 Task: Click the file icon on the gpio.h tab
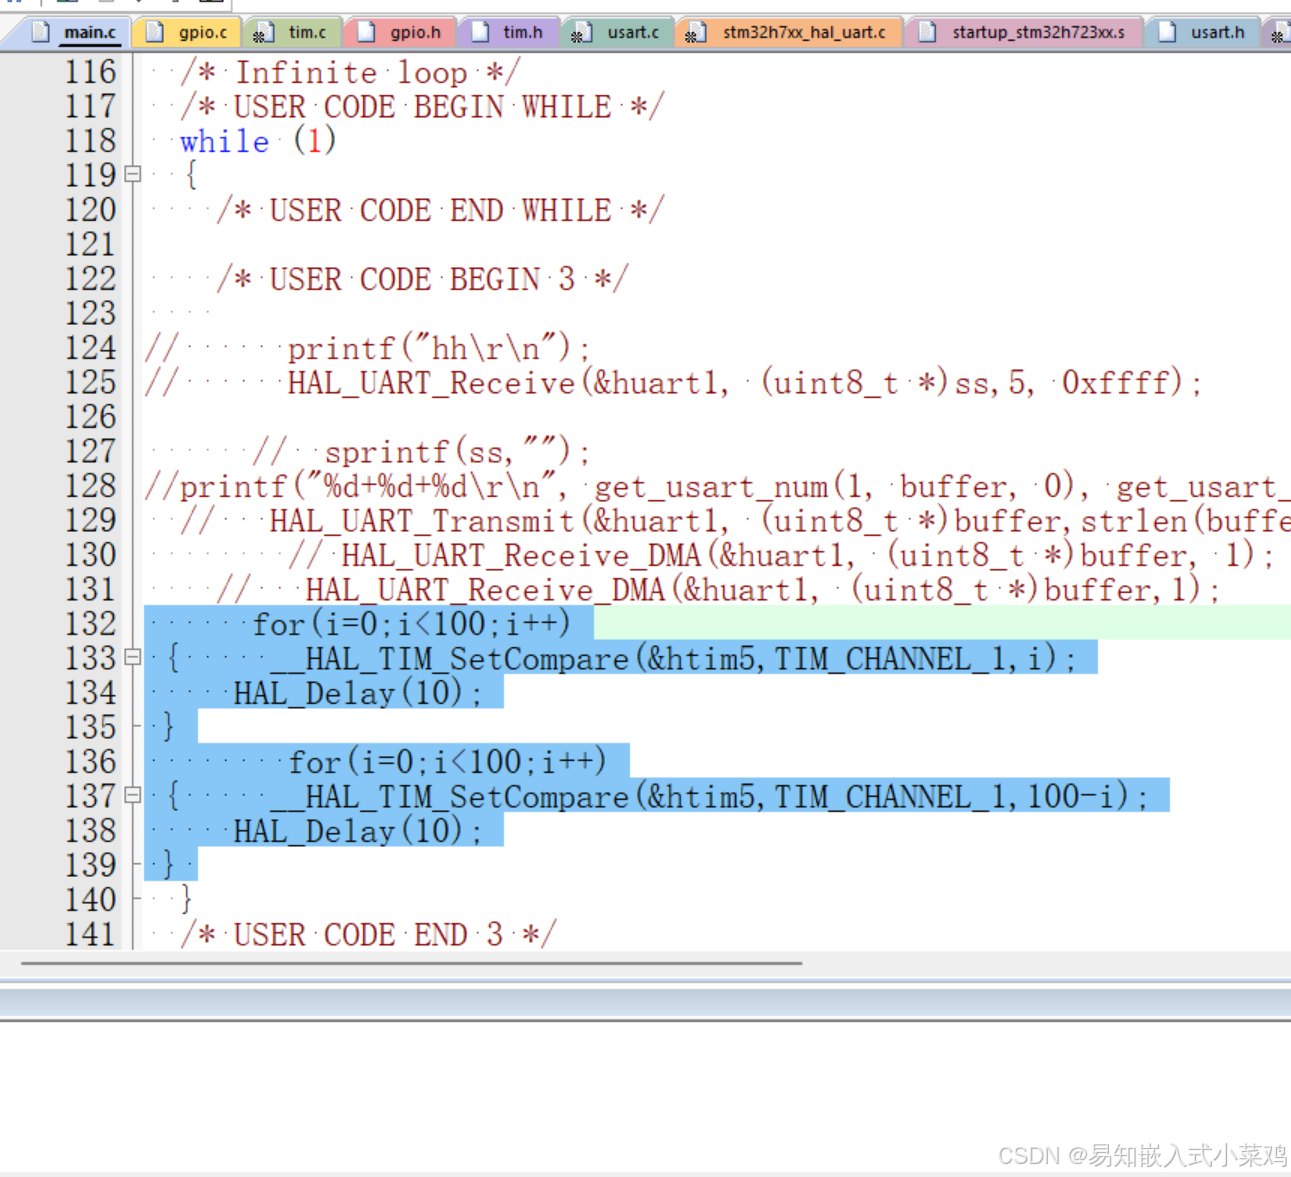click(x=366, y=31)
